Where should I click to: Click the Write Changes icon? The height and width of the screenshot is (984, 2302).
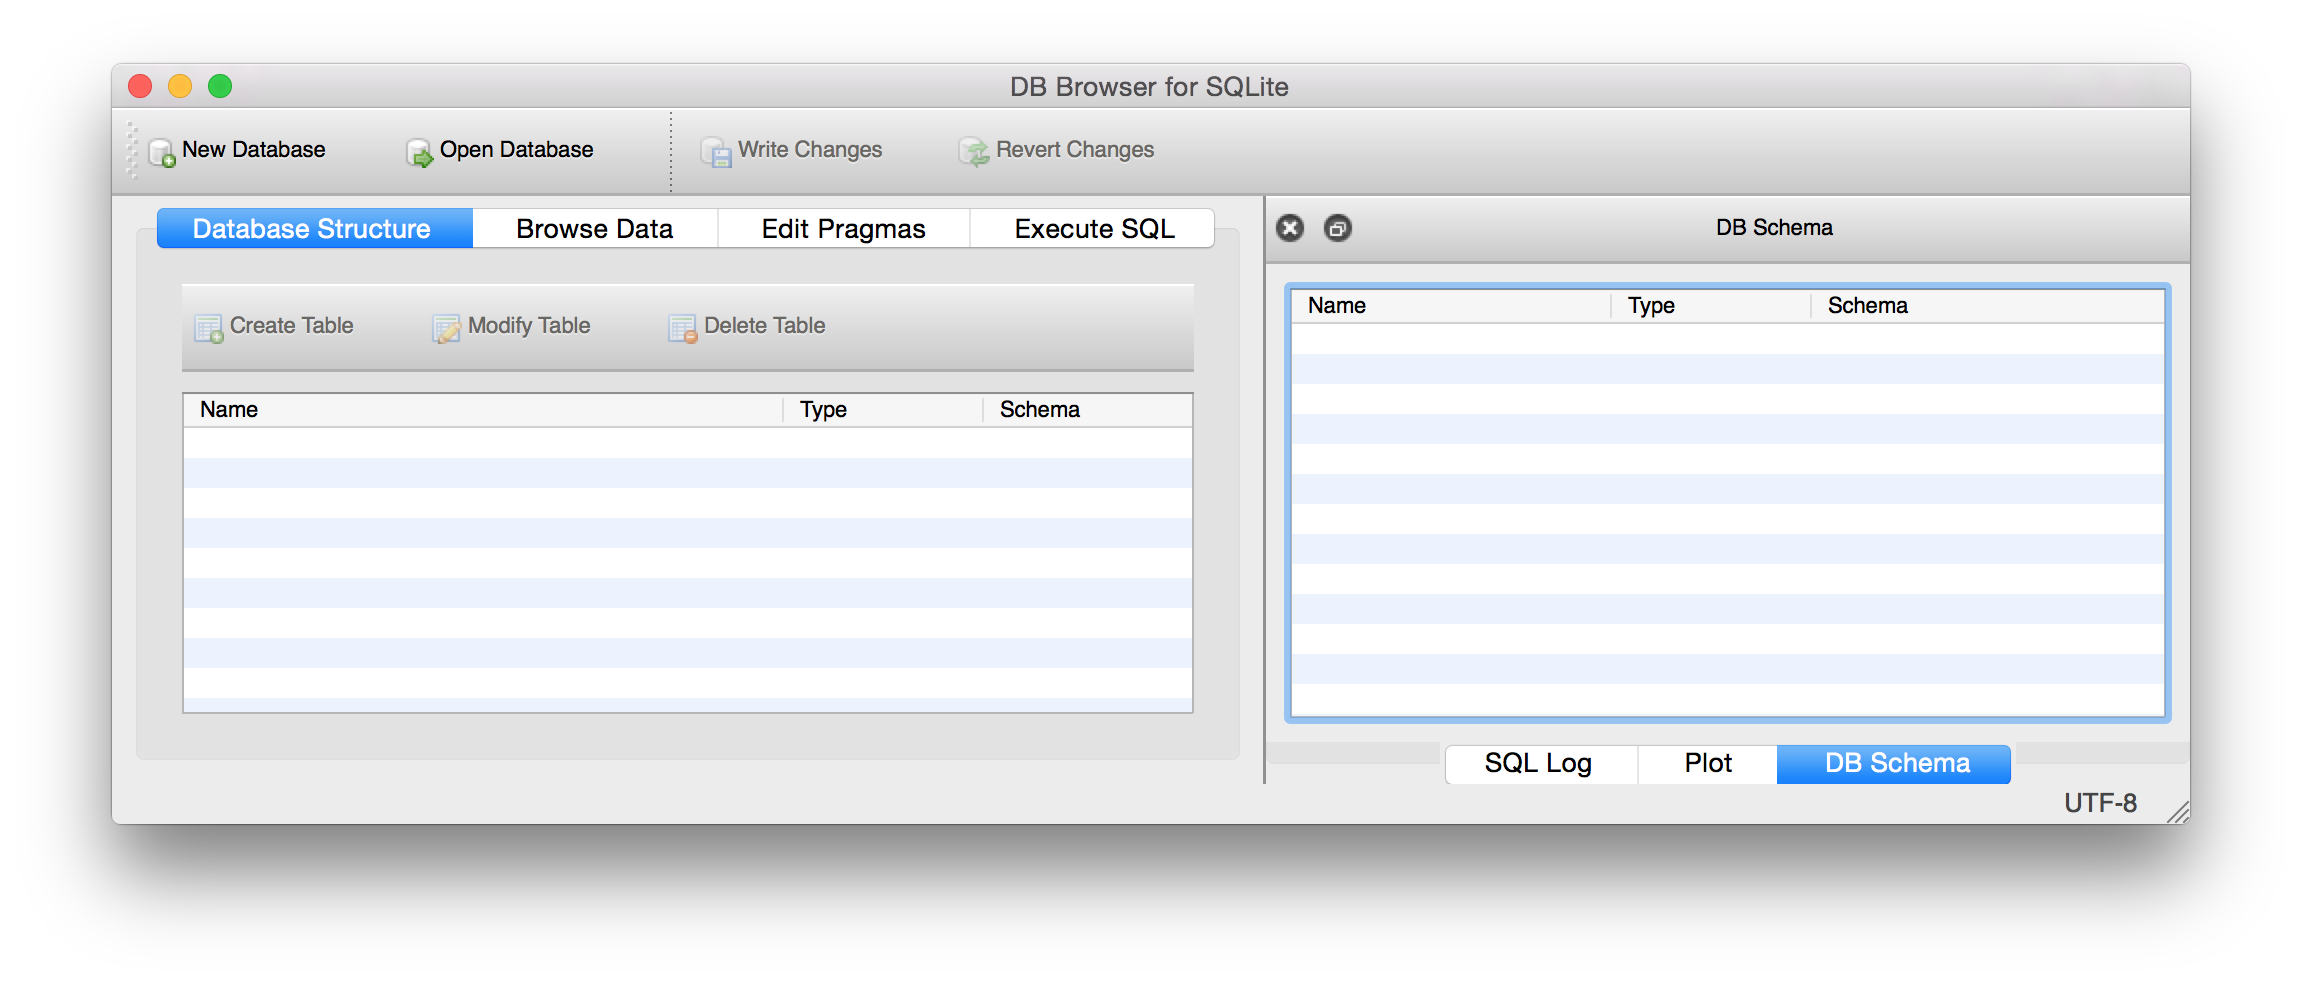tap(716, 150)
